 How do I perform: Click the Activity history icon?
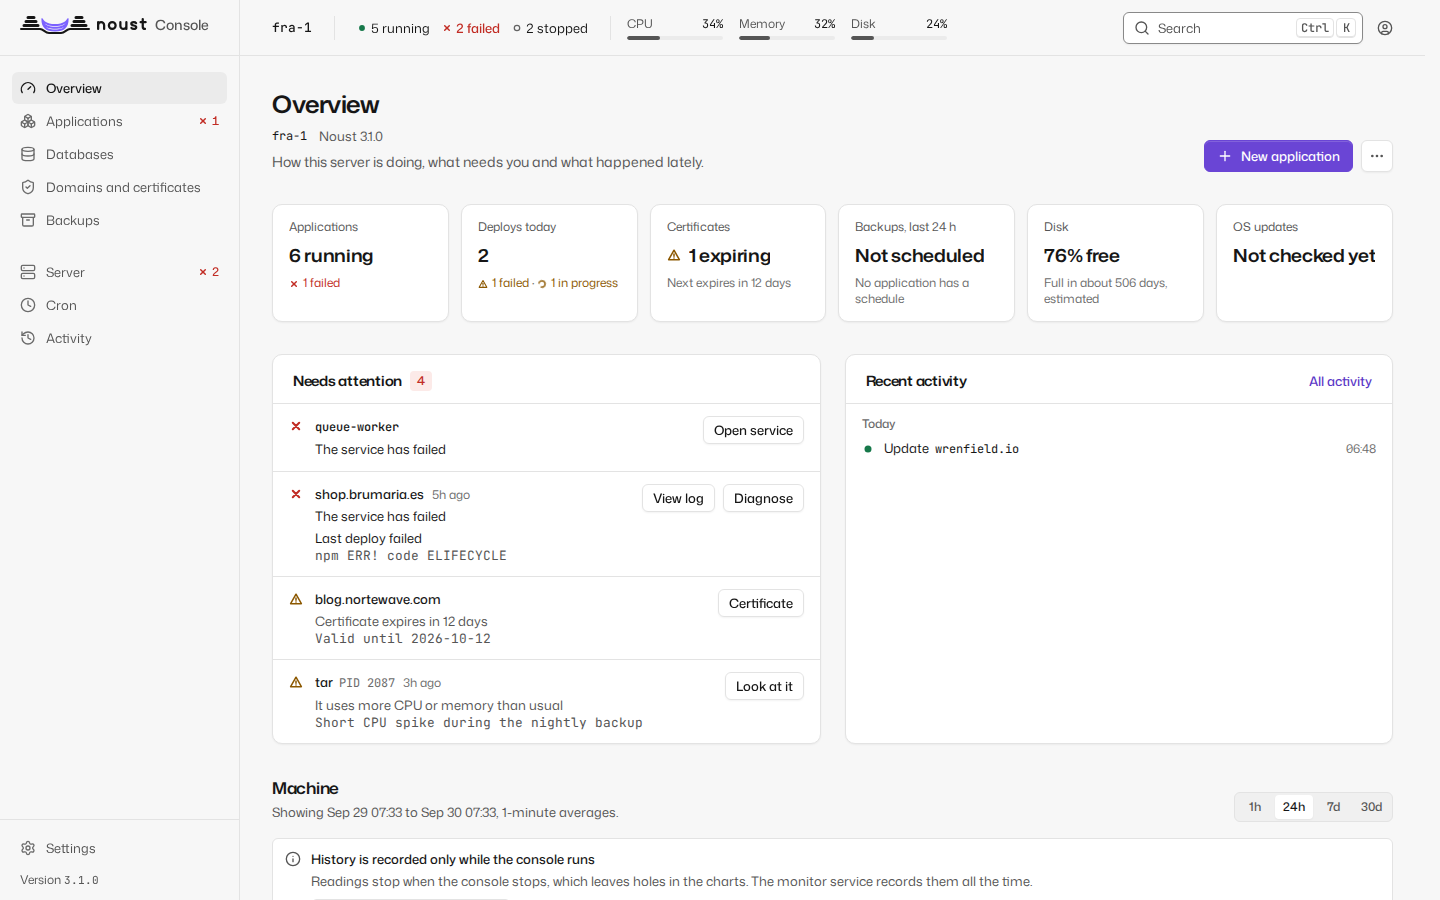click(x=28, y=338)
